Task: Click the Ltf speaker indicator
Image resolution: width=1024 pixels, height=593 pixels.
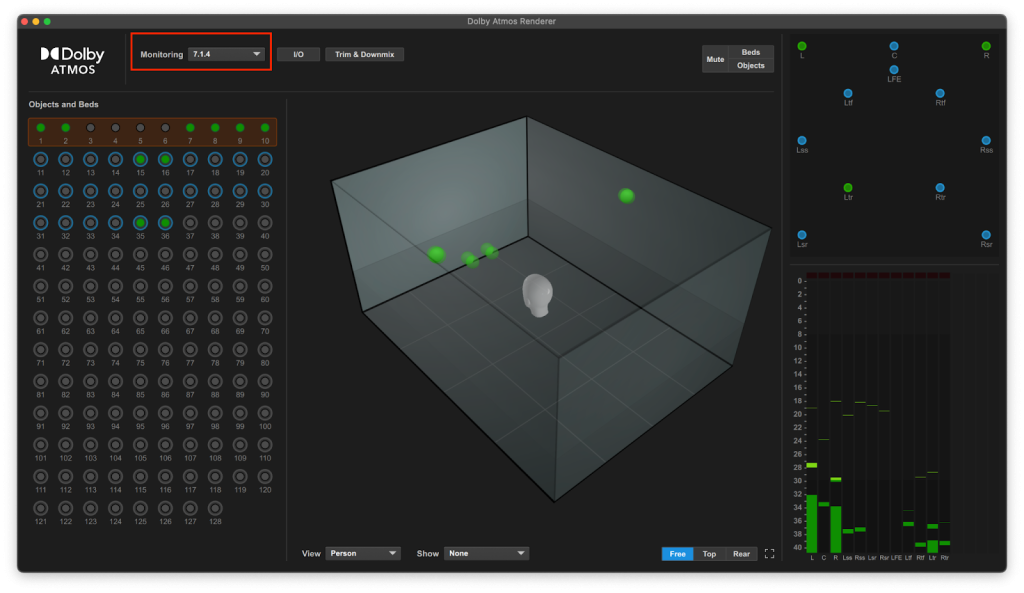Action: tap(848, 93)
